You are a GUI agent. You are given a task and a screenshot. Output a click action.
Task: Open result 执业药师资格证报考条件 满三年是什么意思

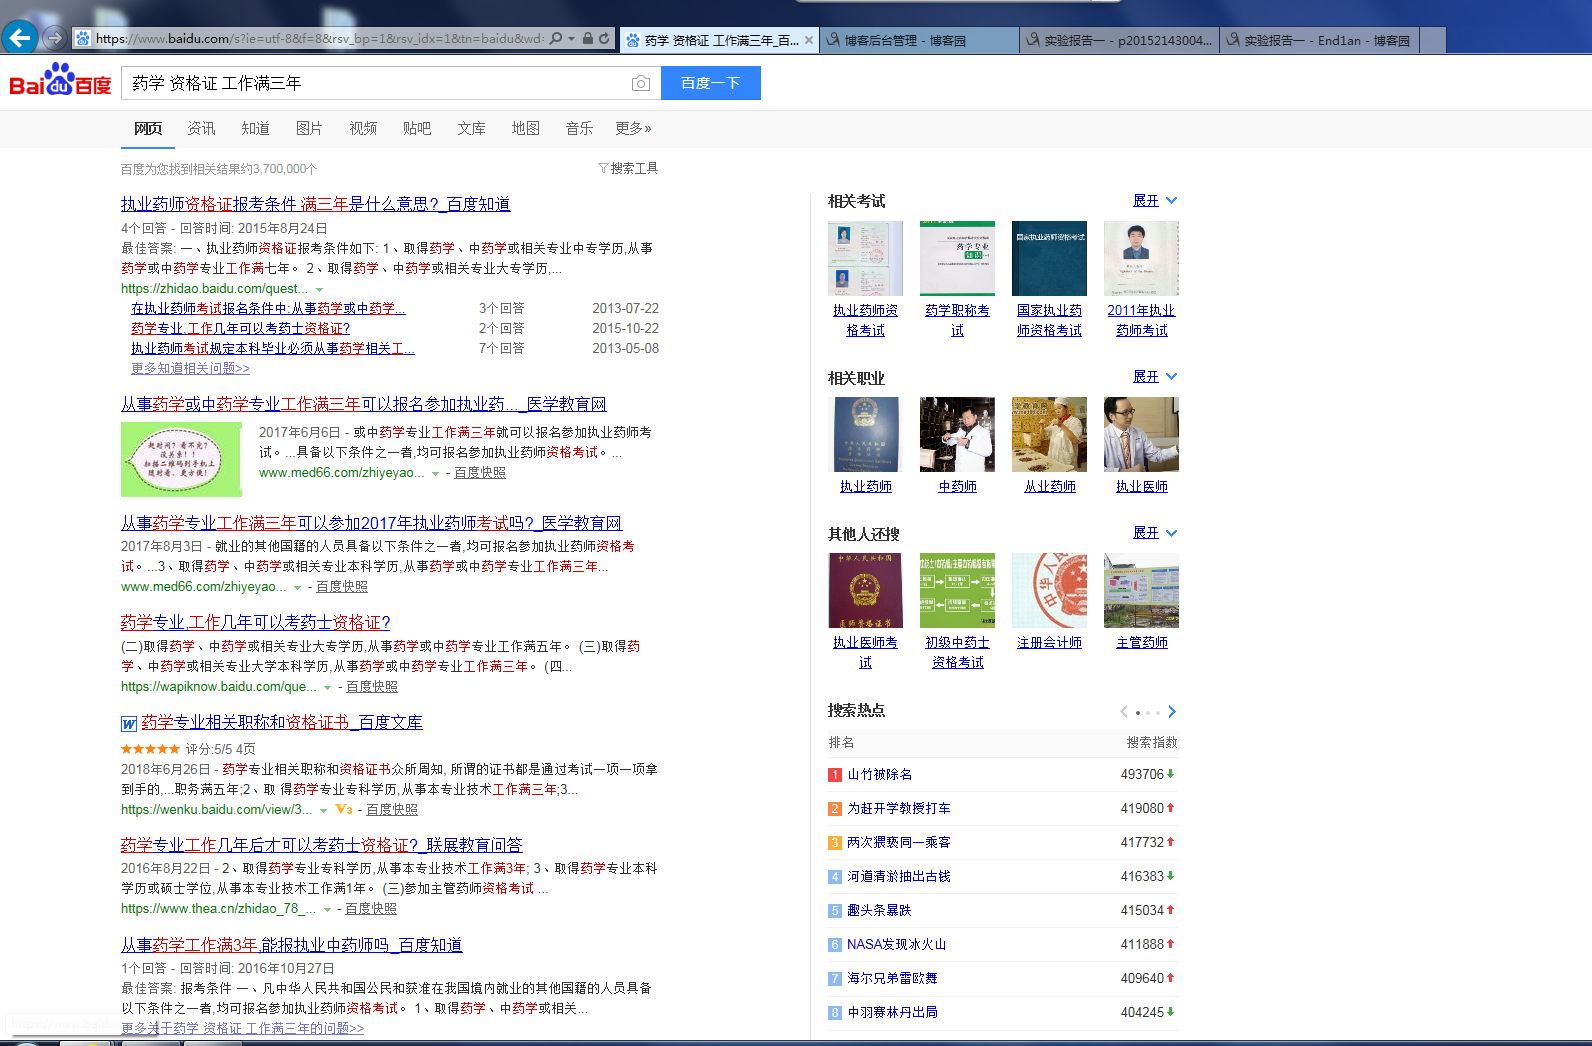point(315,204)
